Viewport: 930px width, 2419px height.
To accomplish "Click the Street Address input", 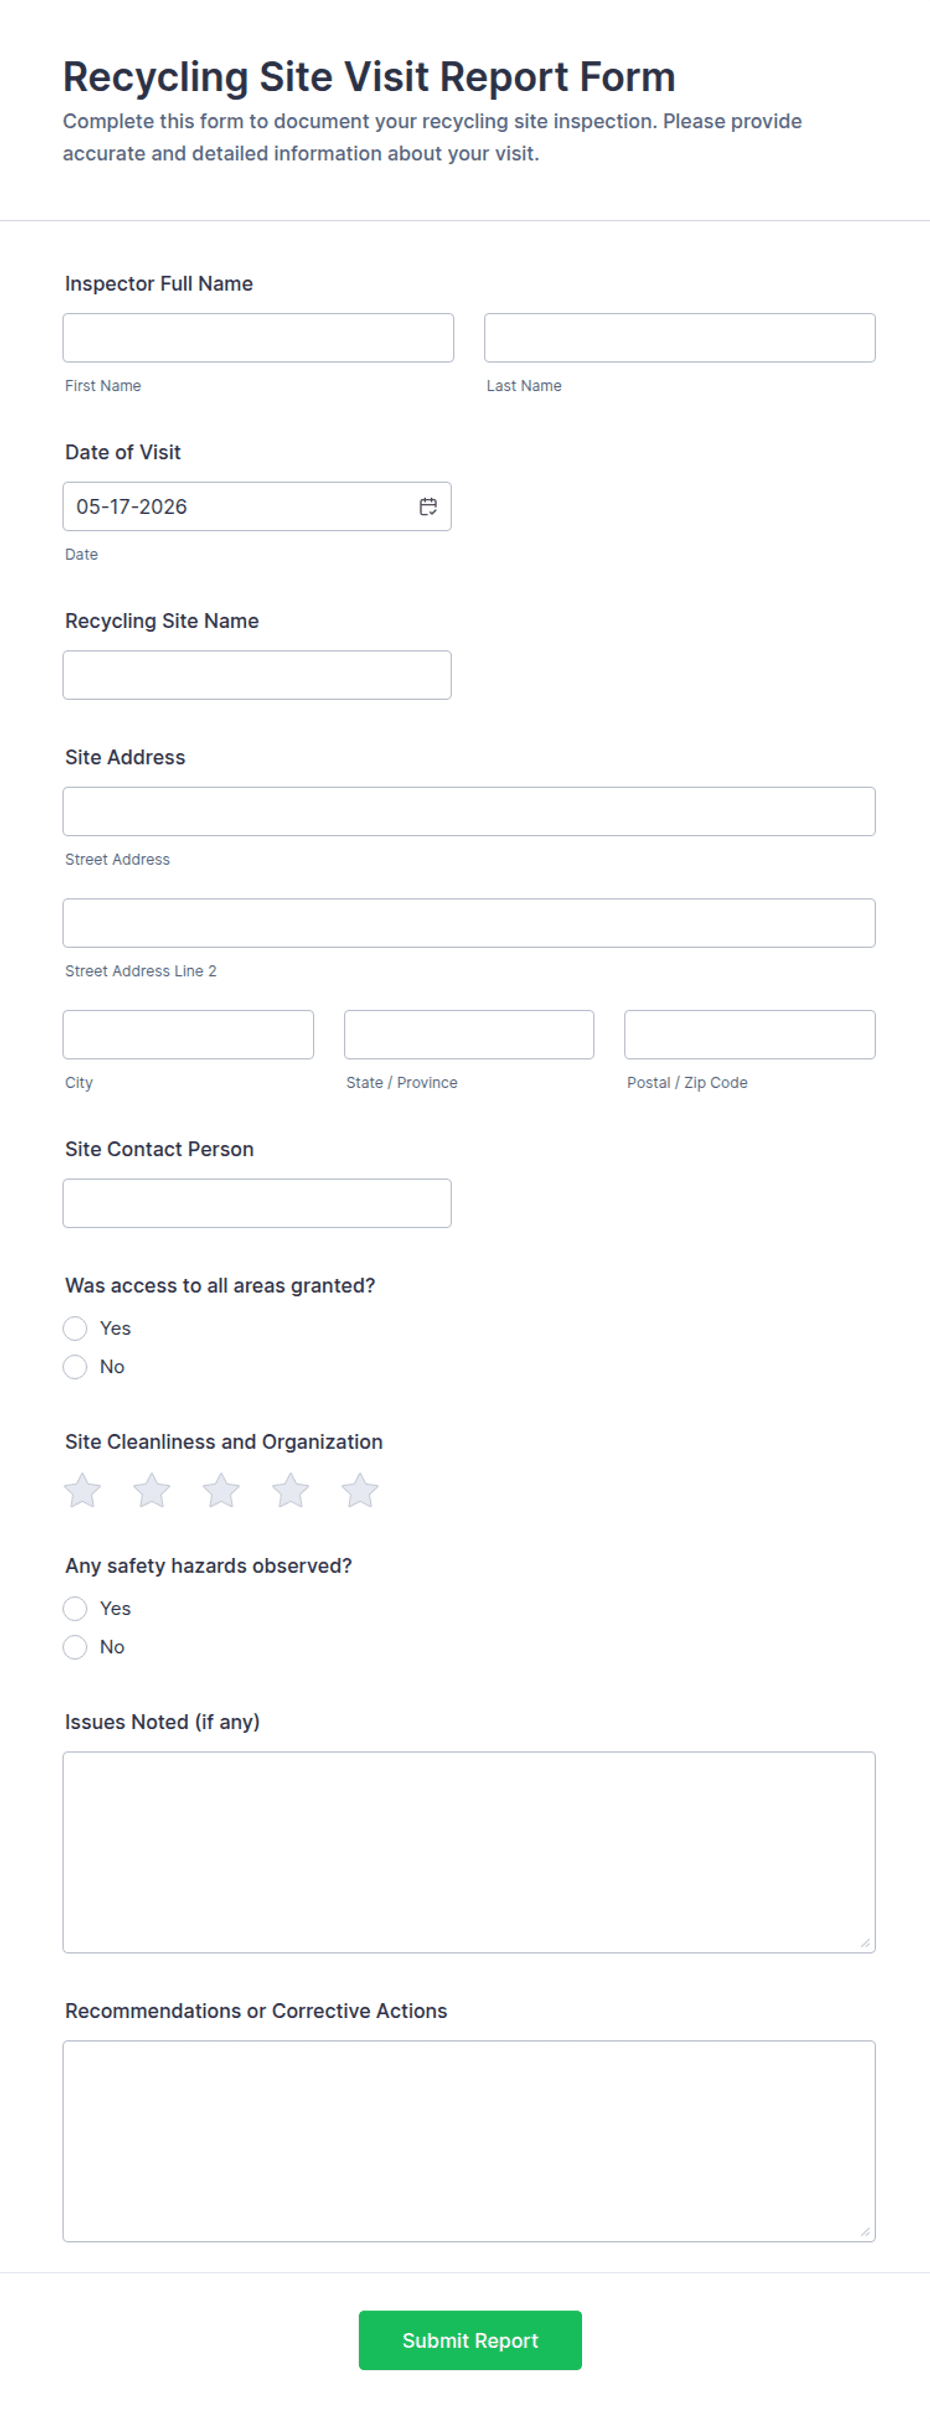I will pyautogui.click(x=469, y=811).
